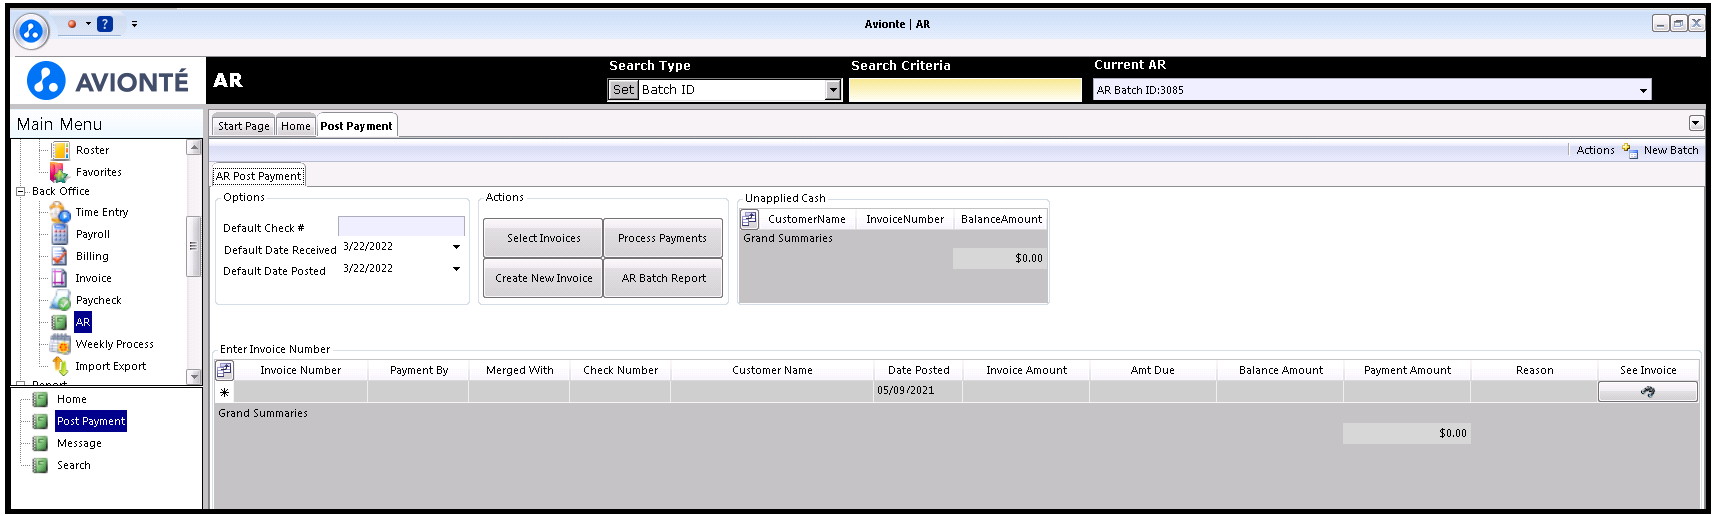Click Main Menu scrollbar up arrow
The height and width of the screenshot is (516, 1714).
pos(194,148)
